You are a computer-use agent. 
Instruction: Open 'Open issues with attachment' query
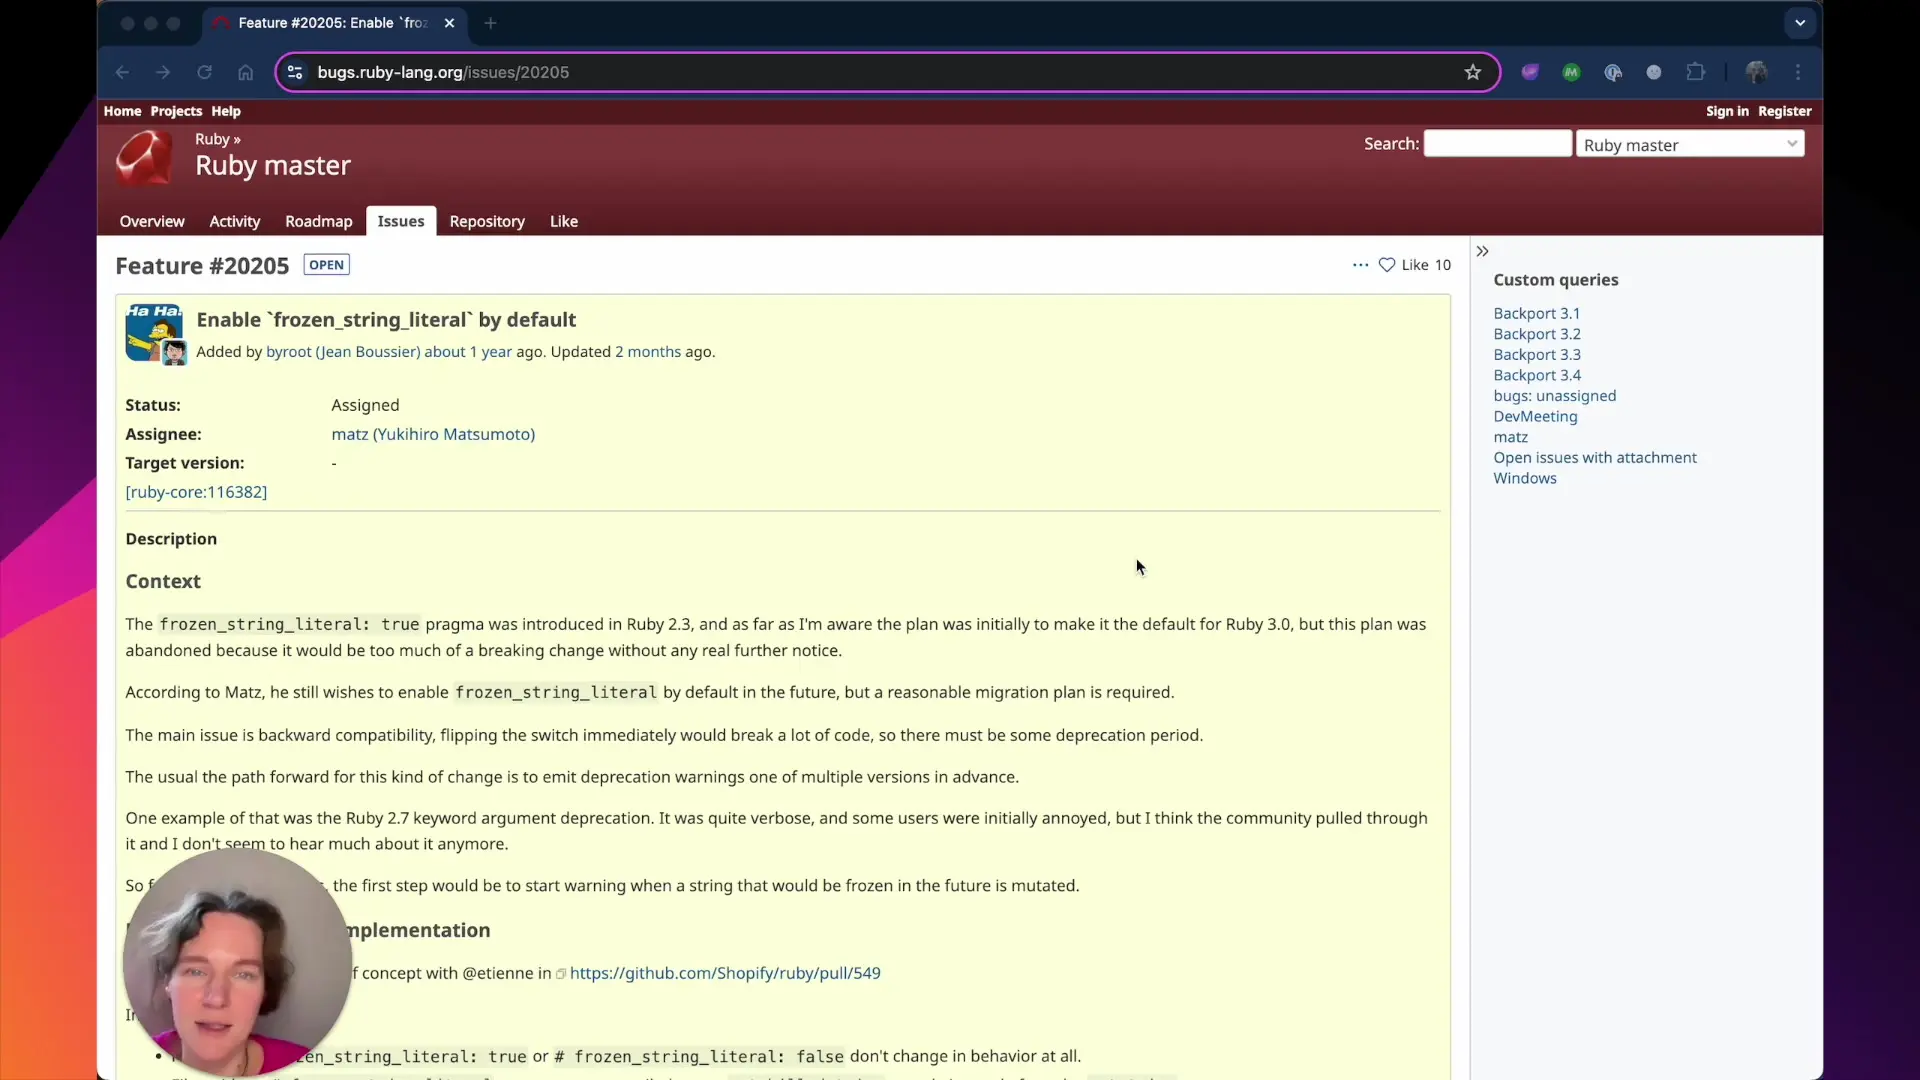[x=1595, y=458]
